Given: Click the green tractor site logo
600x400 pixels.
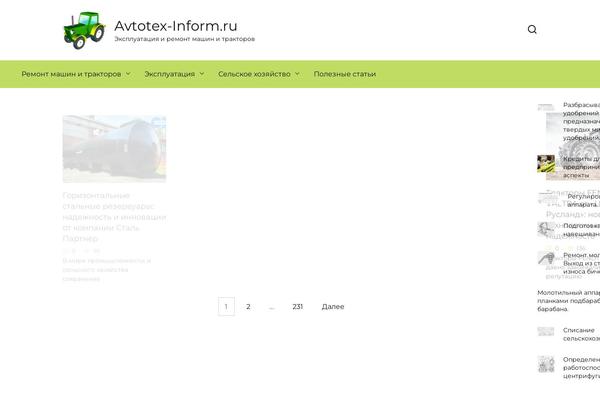Looking at the screenshot, I should (x=82, y=30).
